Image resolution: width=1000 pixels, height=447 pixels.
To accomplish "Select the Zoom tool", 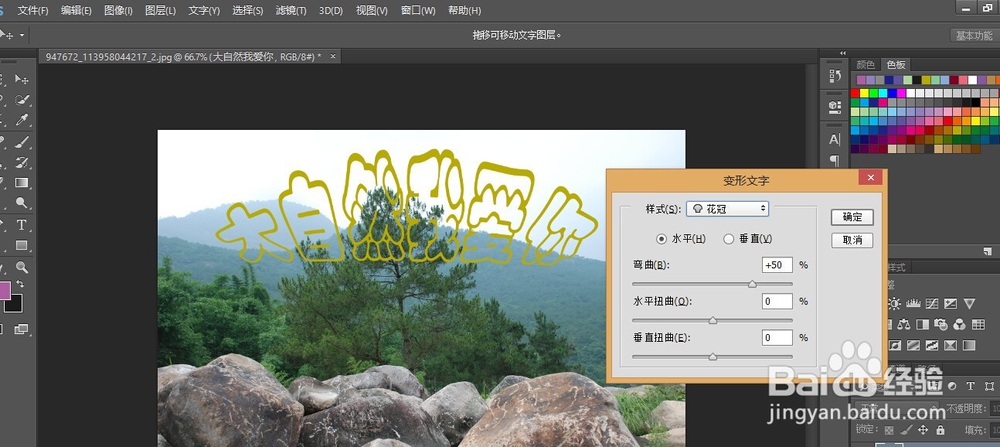I will pos(22,267).
